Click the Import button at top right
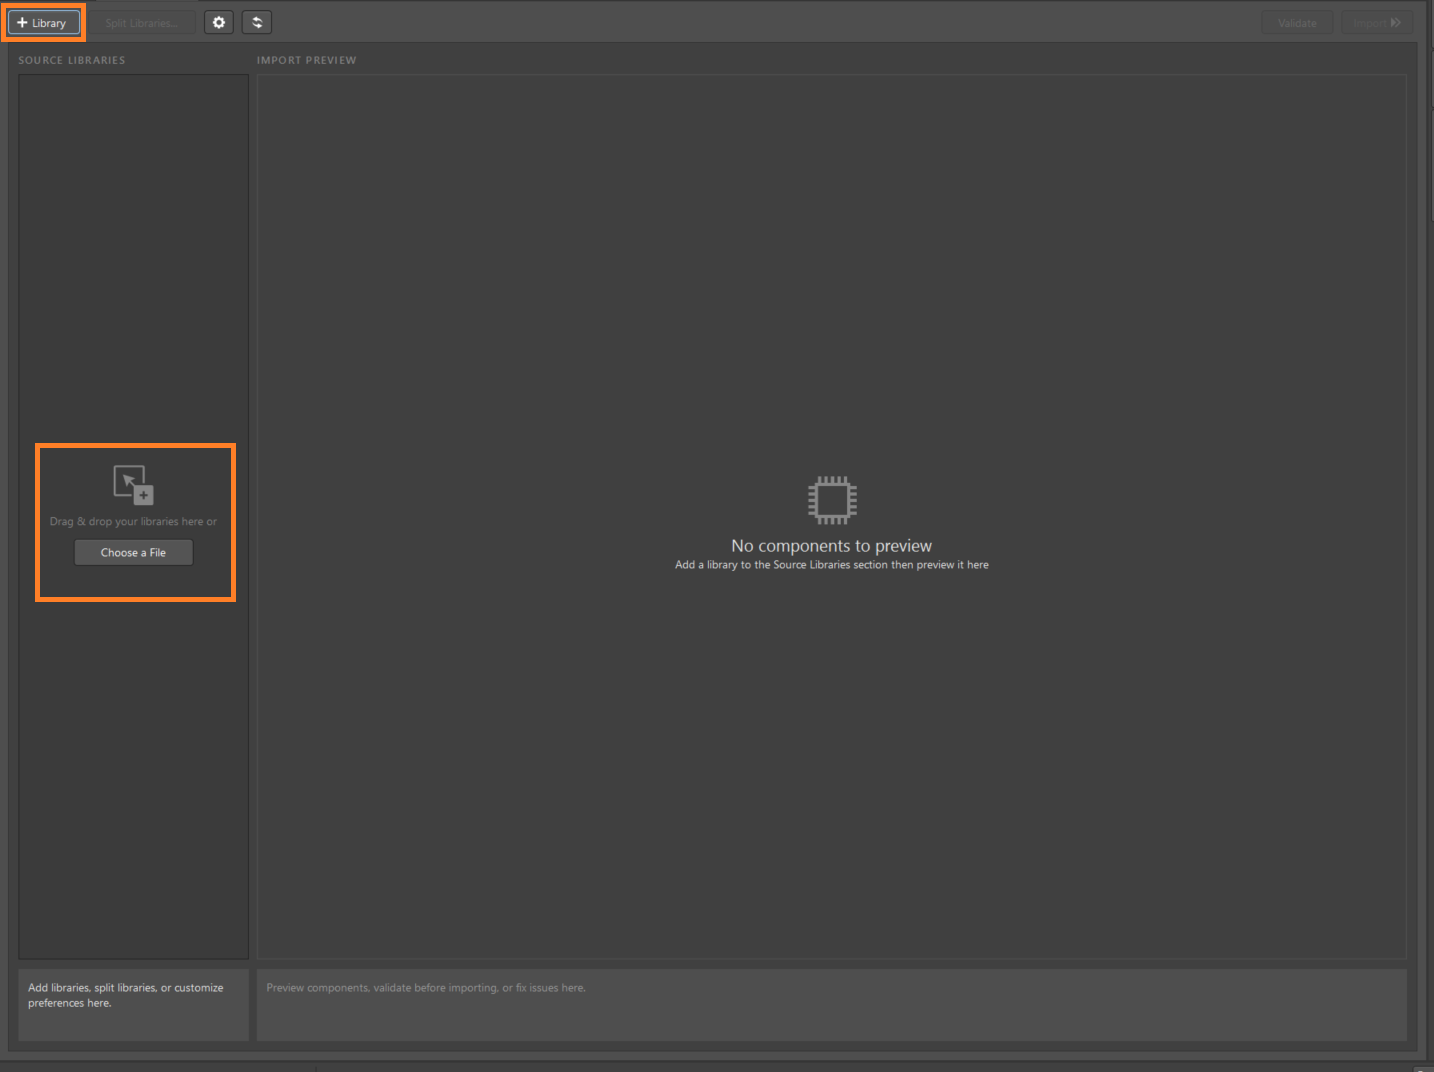Screen dimensions: 1434x1072 1378,21
